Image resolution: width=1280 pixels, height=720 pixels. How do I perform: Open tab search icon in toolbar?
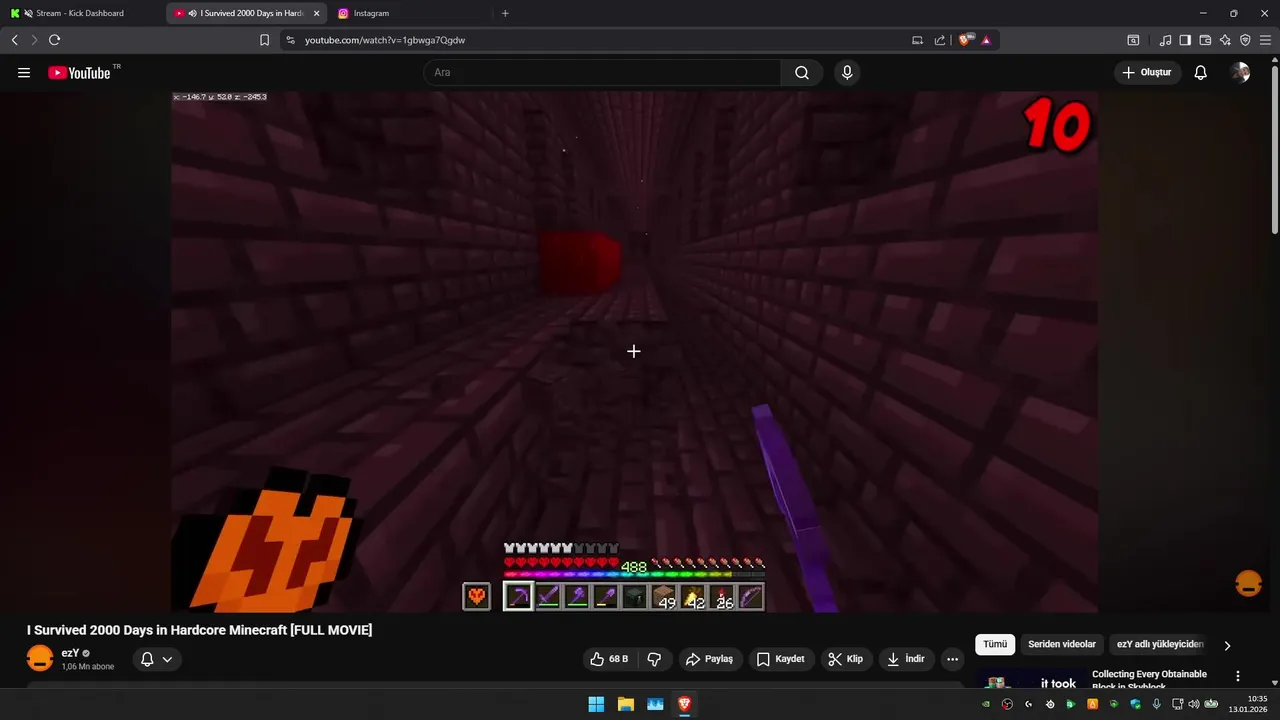click(x=1133, y=40)
